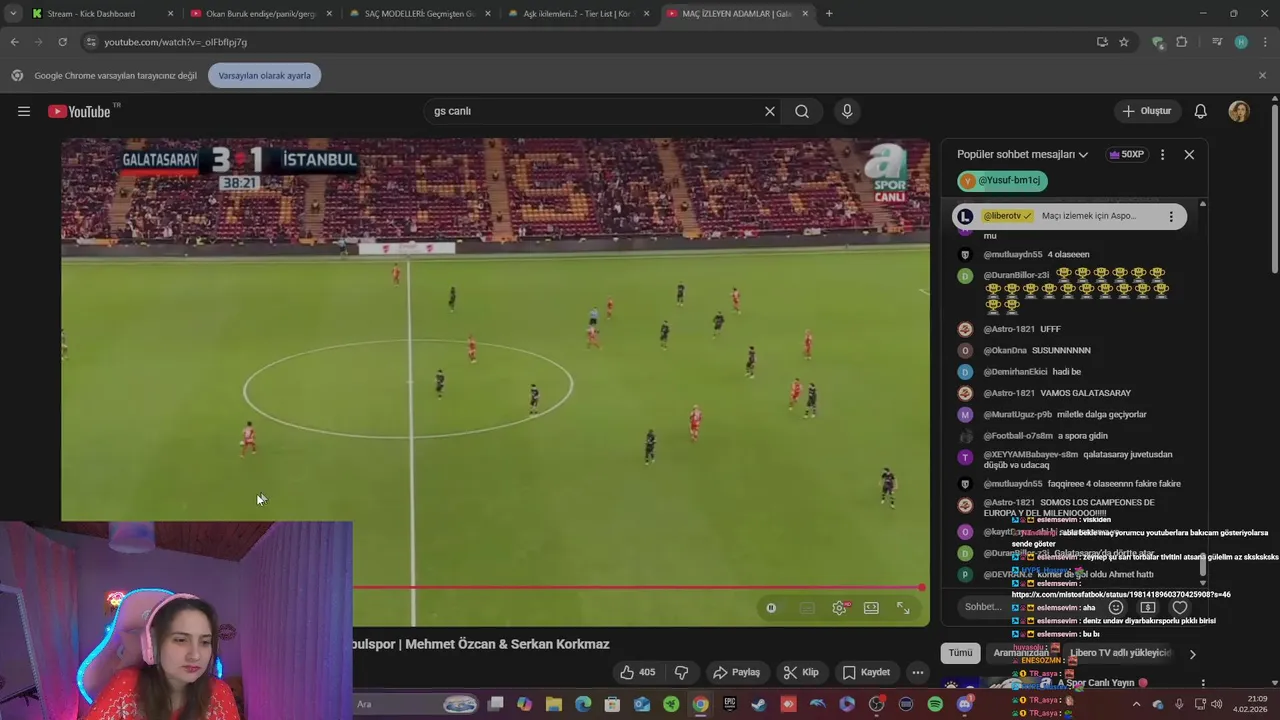
Task: Open the 50XP points badge
Action: click(x=1126, y=154)
